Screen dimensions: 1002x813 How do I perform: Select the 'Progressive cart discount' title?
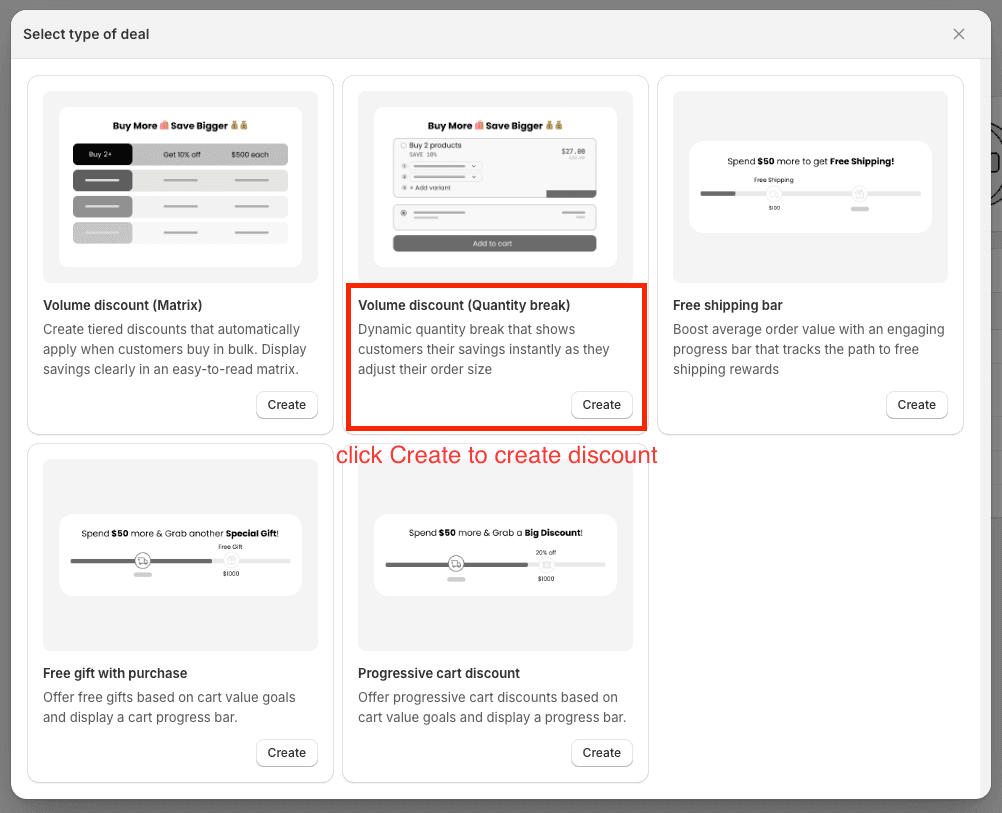coord(439,673)
